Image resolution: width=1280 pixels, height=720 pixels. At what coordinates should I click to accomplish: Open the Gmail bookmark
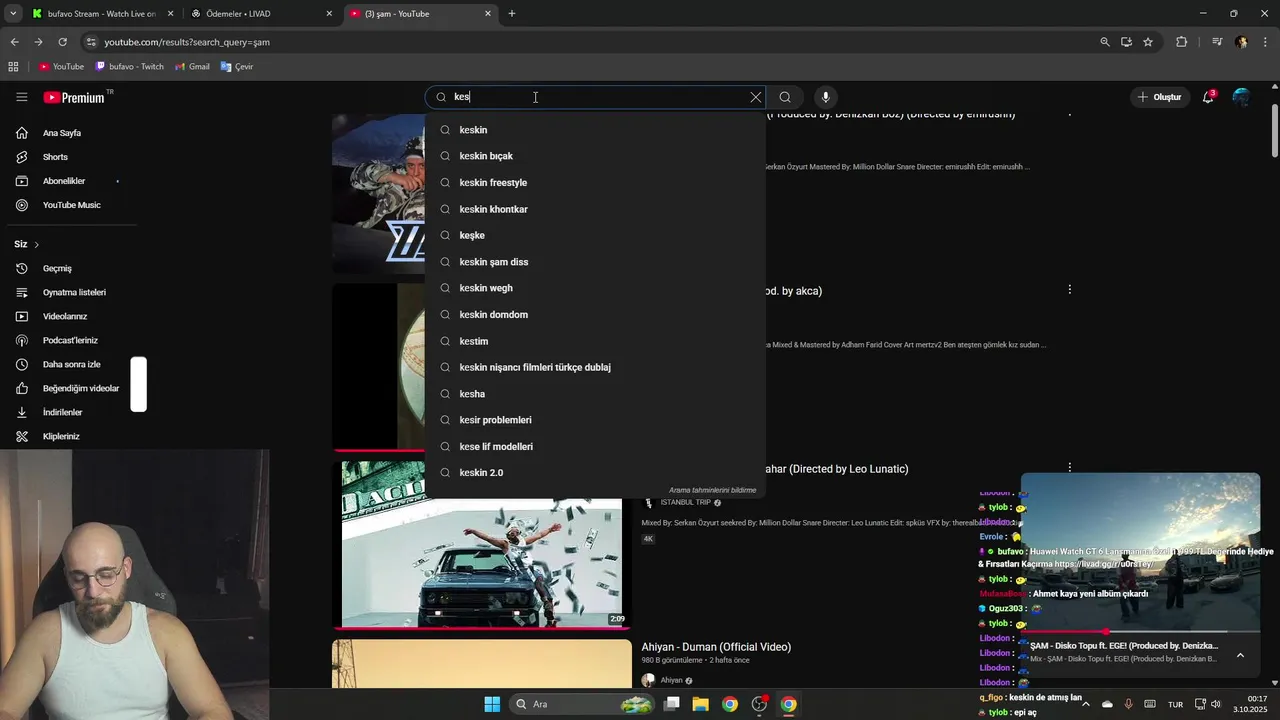coord(192,67)
